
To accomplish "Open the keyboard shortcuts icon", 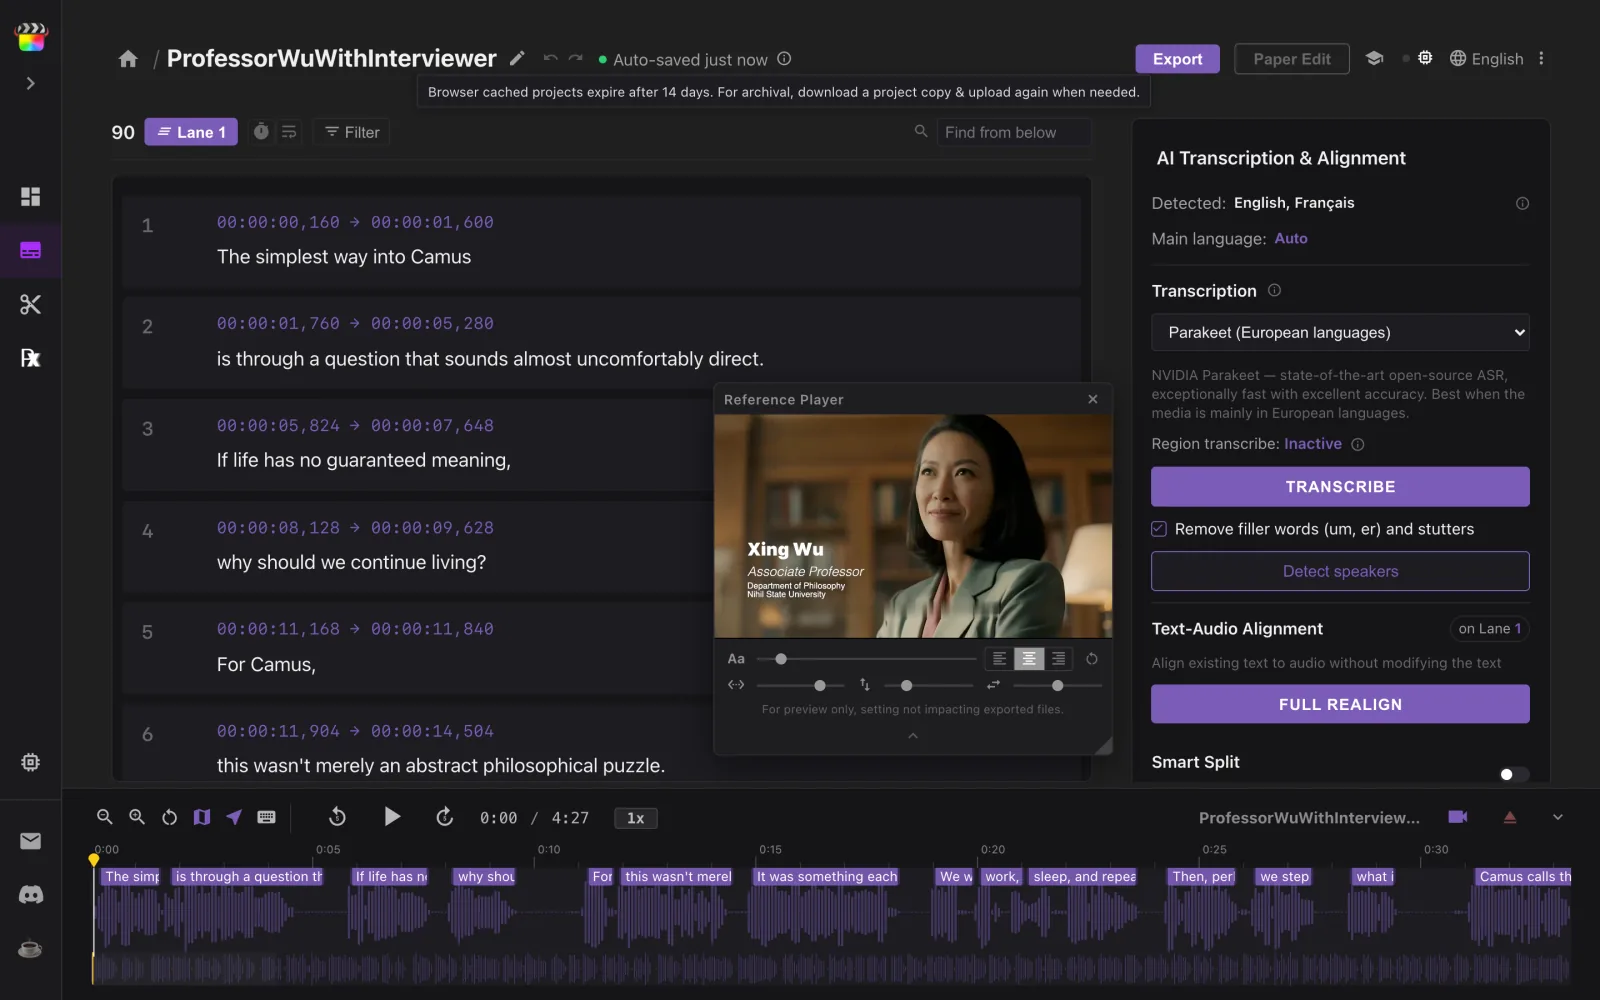I will [266, 817].
